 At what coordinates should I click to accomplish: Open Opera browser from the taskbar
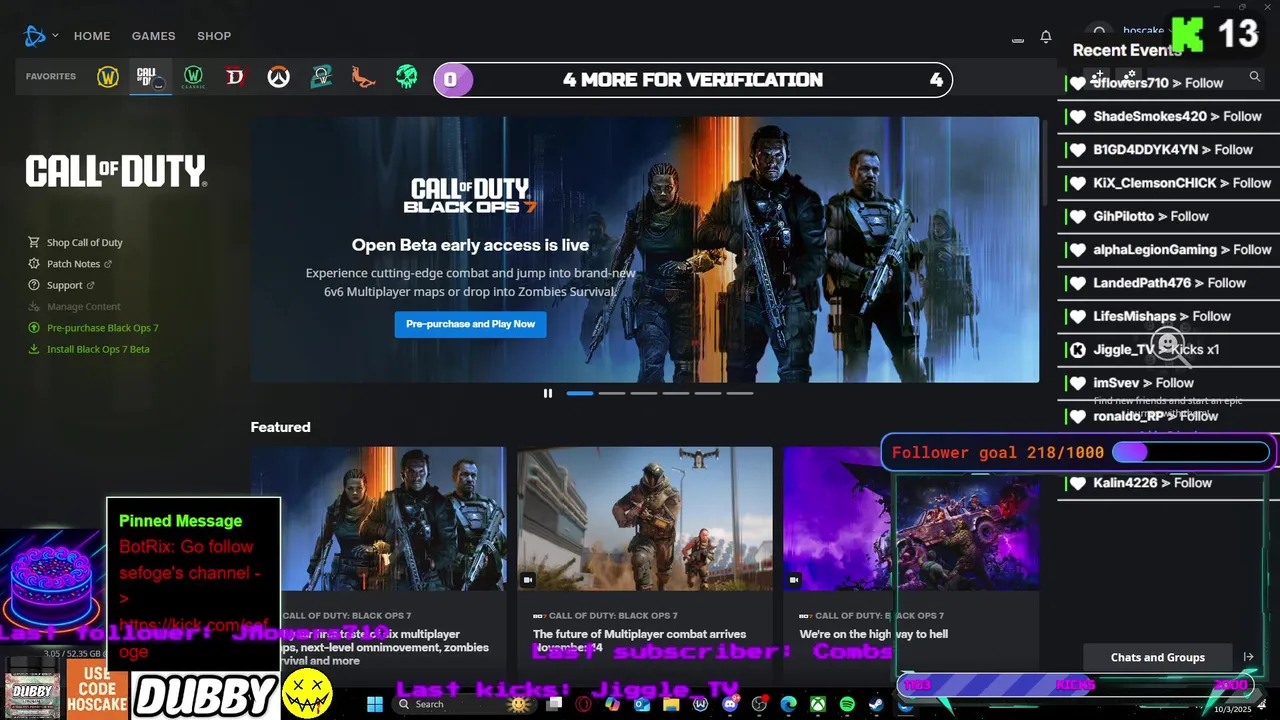583,704
